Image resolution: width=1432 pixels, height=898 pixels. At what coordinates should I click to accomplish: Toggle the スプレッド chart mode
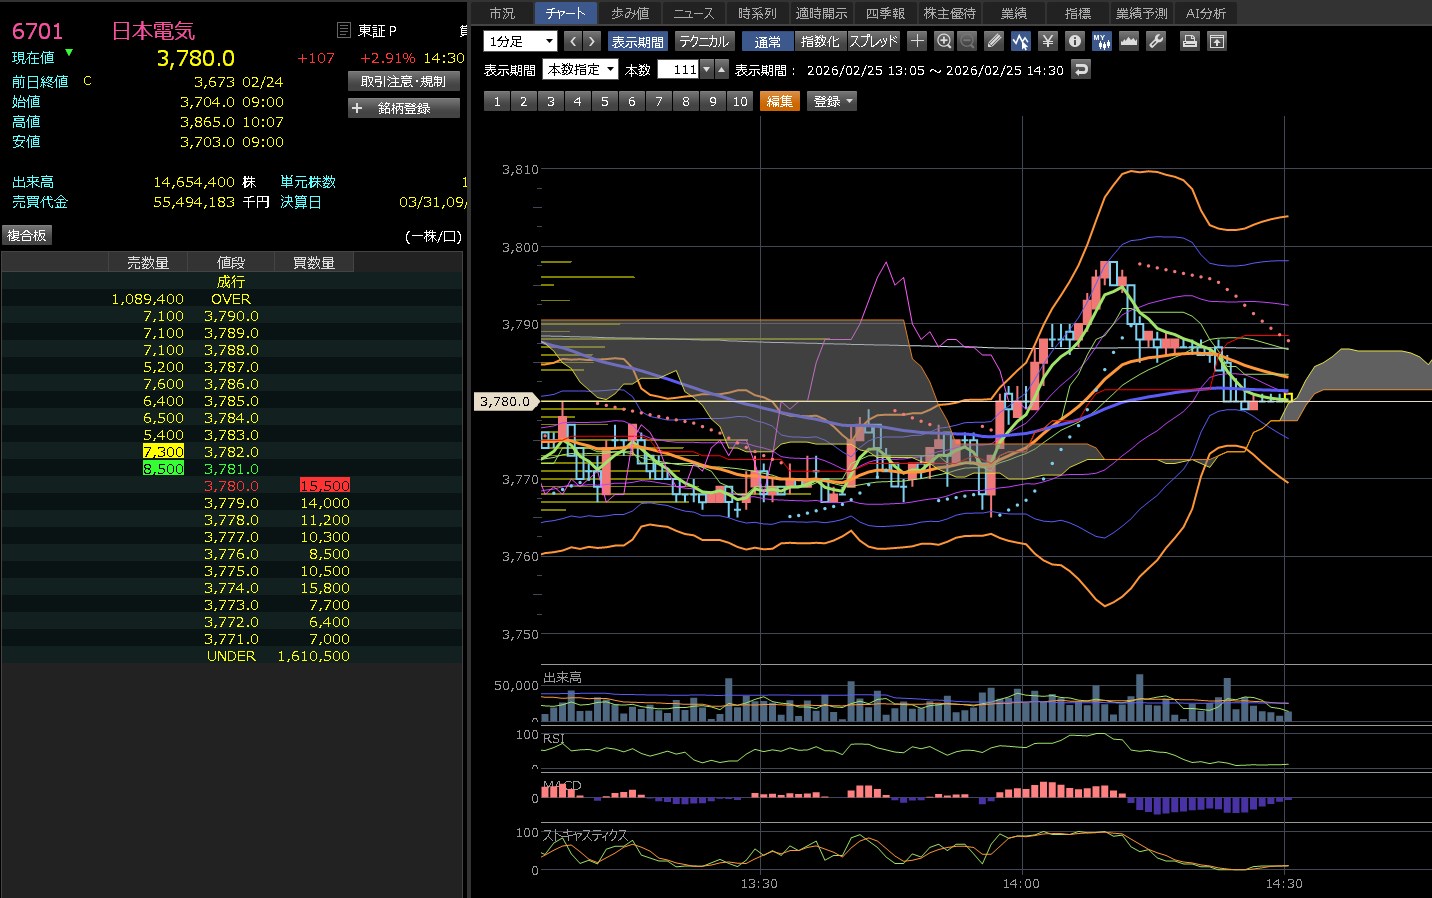point(873,41)
